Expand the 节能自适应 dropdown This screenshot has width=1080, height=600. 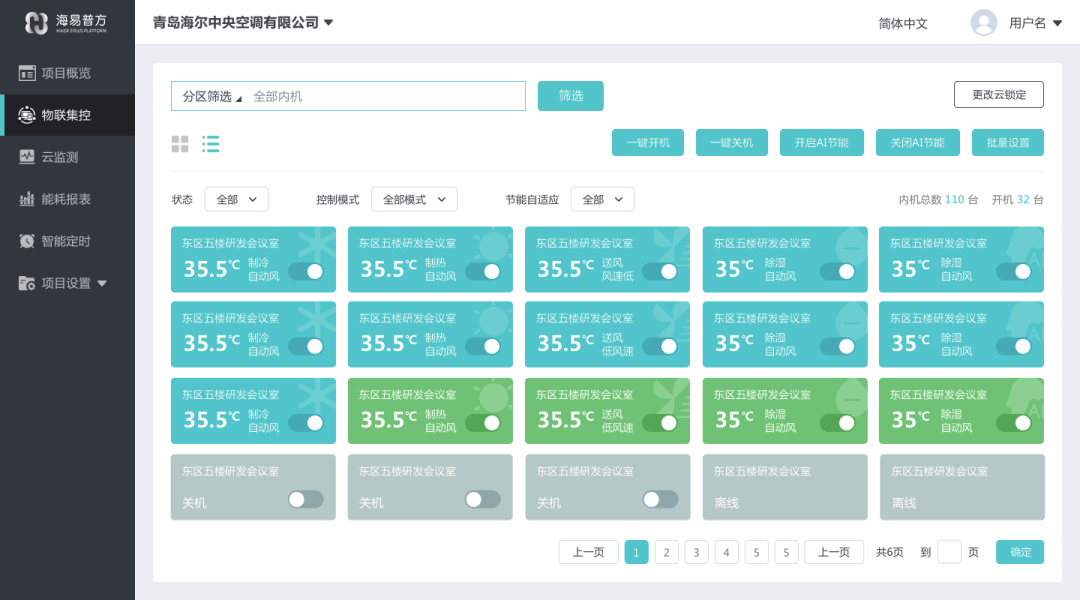(602, 200)
